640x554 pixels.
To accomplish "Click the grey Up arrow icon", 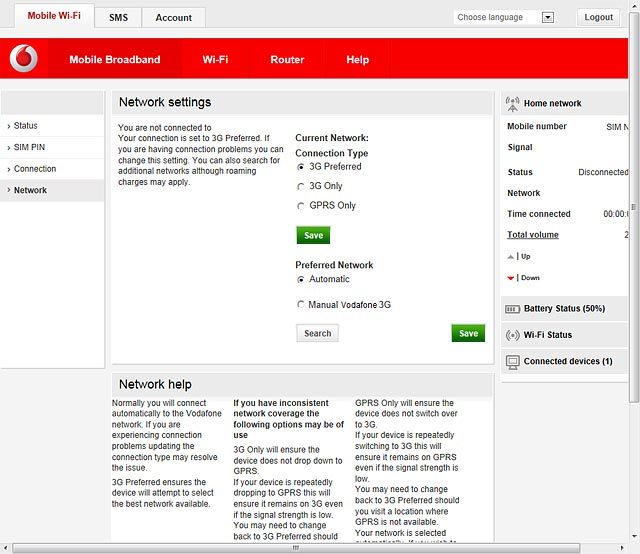I will tap(510, 257).
